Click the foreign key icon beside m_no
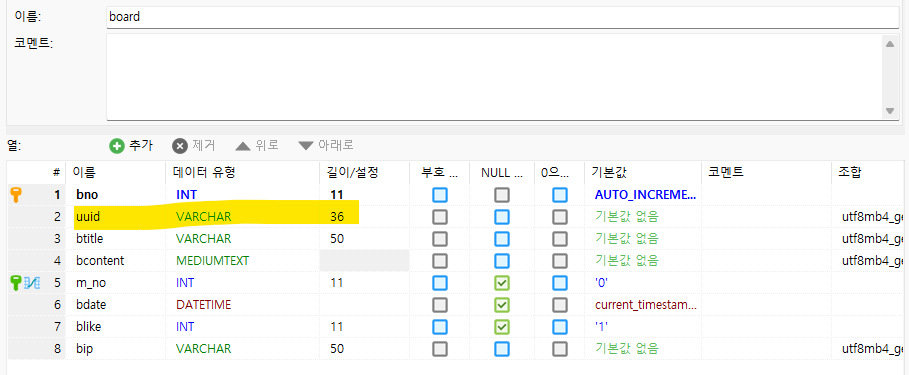This screenshot has width=909, height=375. pos(32,283)
